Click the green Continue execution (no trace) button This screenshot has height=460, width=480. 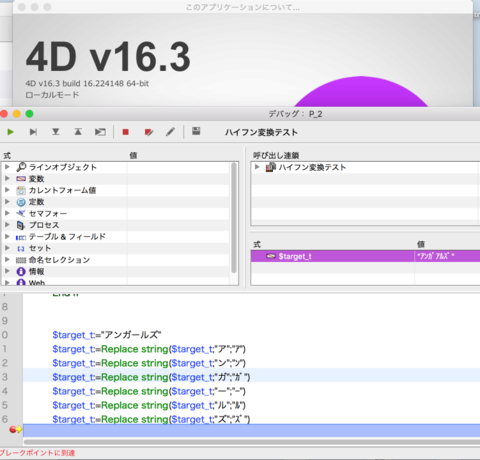(10, 132)
